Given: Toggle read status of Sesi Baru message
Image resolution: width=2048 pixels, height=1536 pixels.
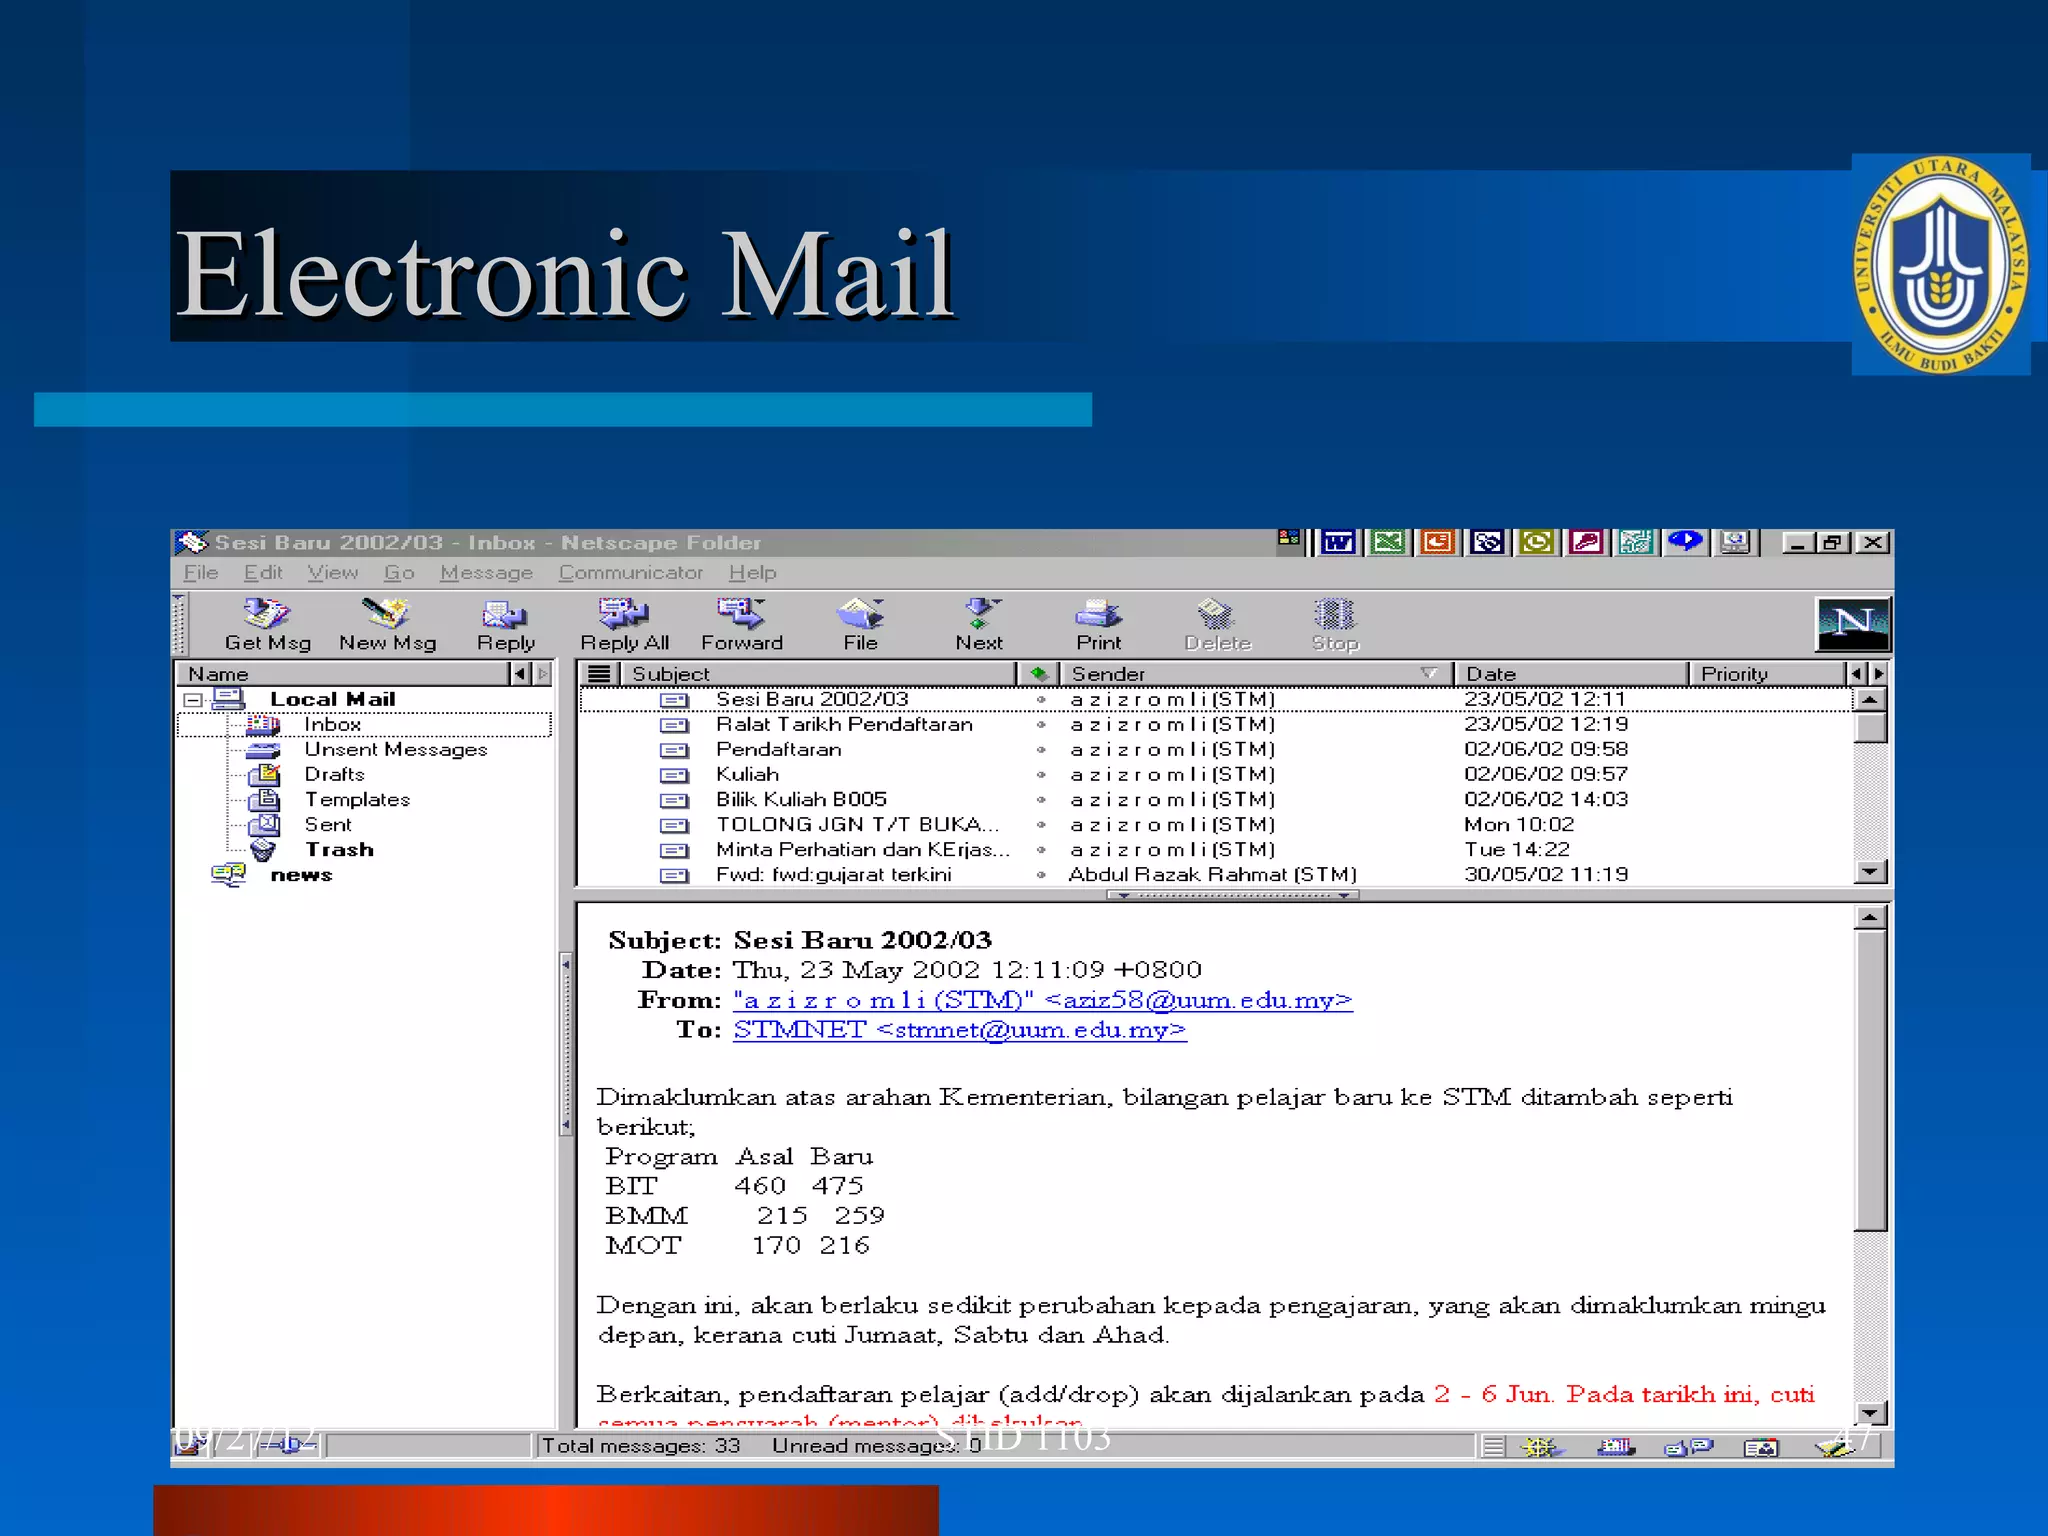Looking at the screenshot, I should (x=1041, y=699).
